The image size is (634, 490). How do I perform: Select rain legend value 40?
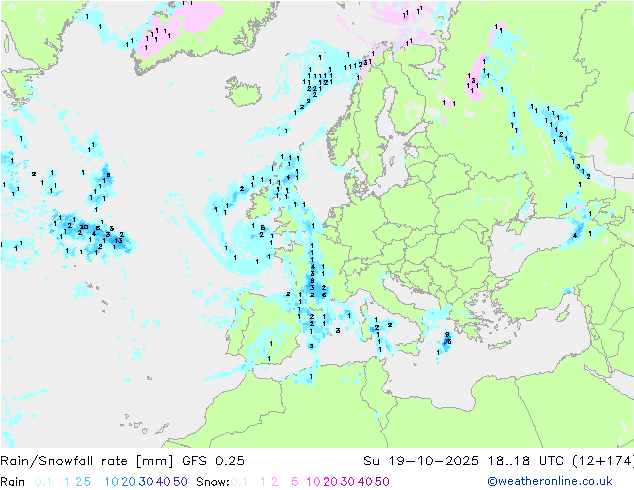tap(163, 482)
